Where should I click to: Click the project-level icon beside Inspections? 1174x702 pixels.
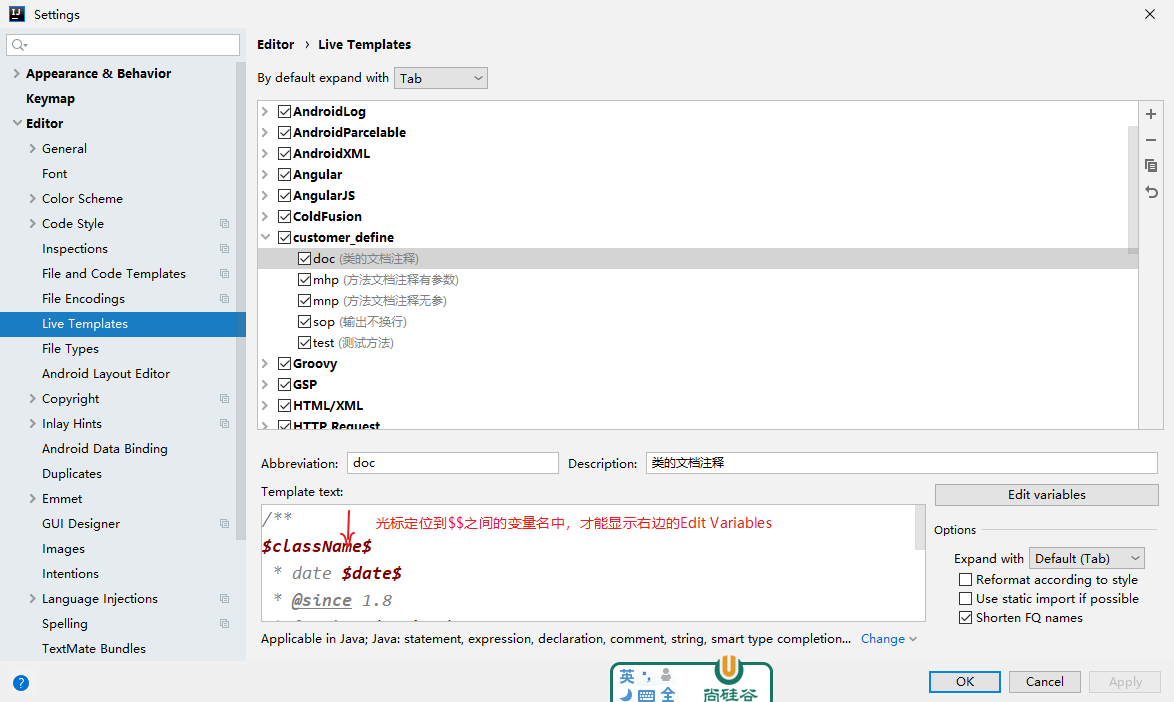click(224, 249)
